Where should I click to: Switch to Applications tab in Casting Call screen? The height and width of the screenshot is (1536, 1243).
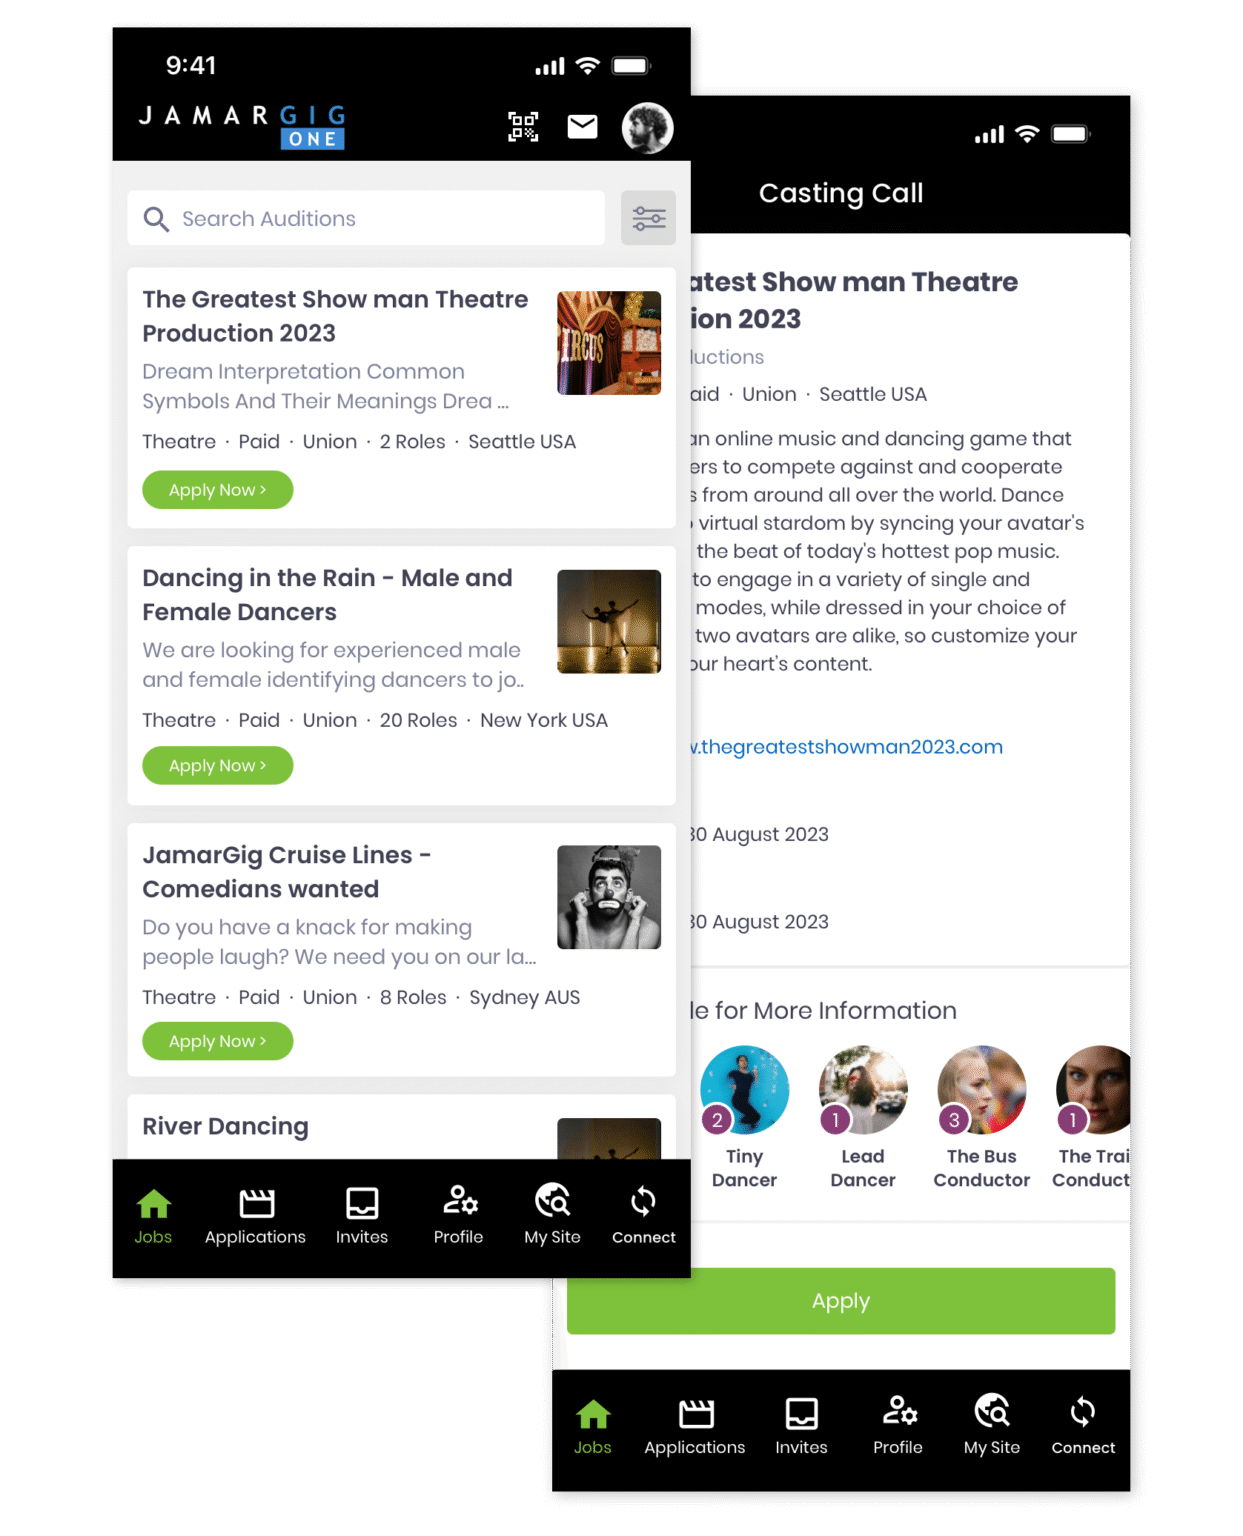pyautogui.click(x=695, y=1427)
